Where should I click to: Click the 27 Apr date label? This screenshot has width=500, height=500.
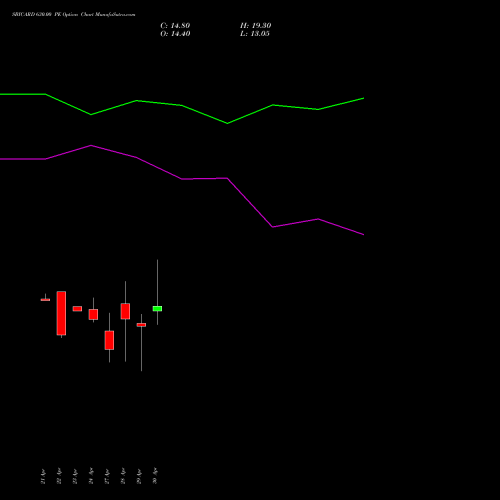coord(107,476)
